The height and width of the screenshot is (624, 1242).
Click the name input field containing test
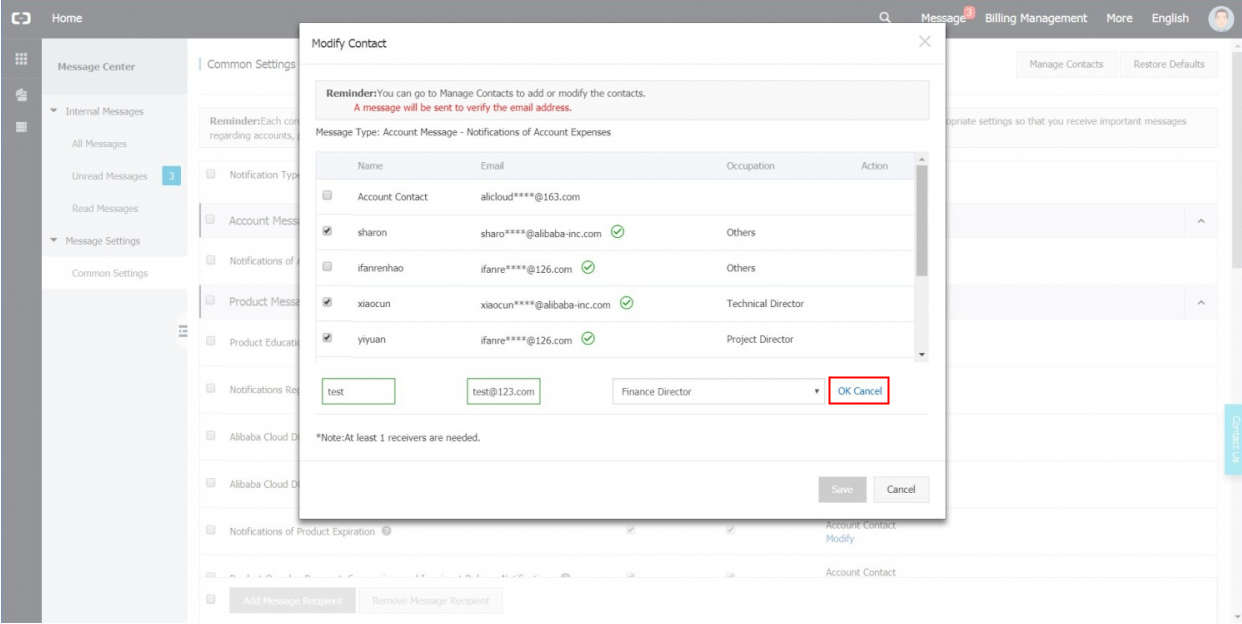[x=359, y=391]
